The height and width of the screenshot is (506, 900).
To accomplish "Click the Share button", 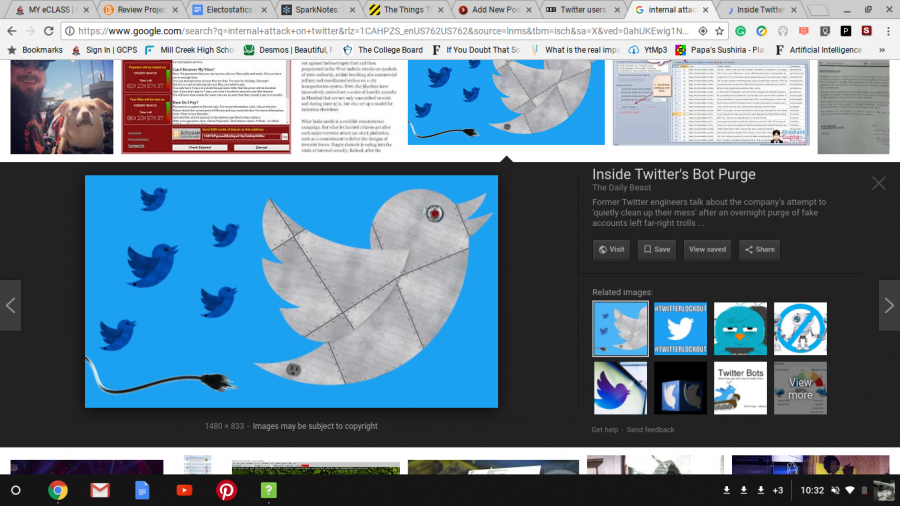I will coord(759,250).
